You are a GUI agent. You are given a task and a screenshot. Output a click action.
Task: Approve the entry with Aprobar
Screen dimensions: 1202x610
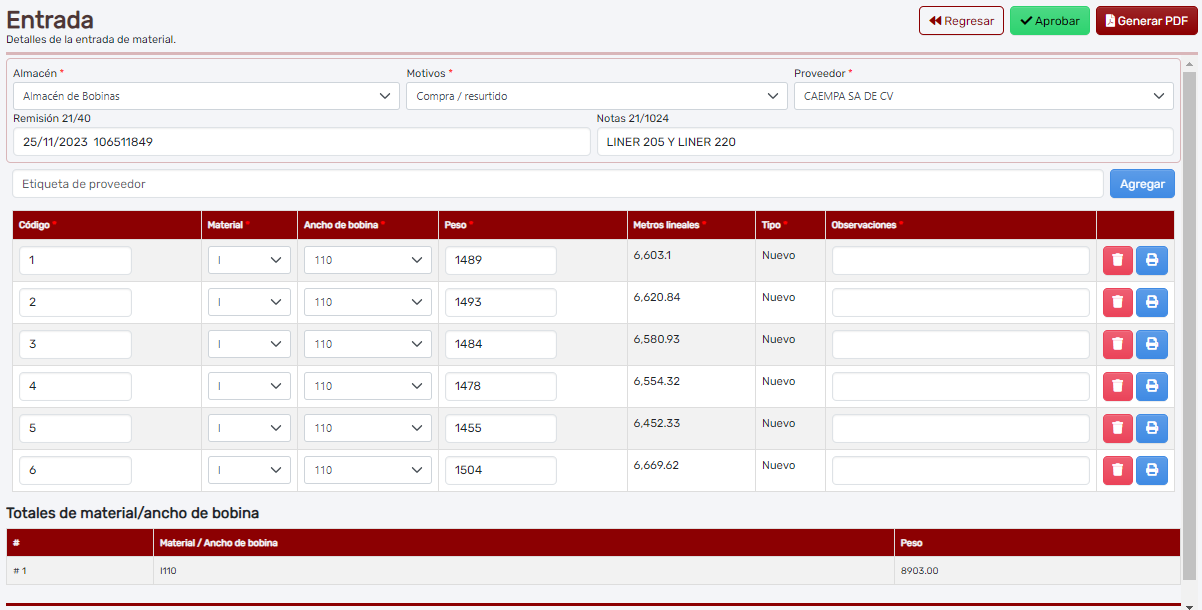(x=1049, y=21)
